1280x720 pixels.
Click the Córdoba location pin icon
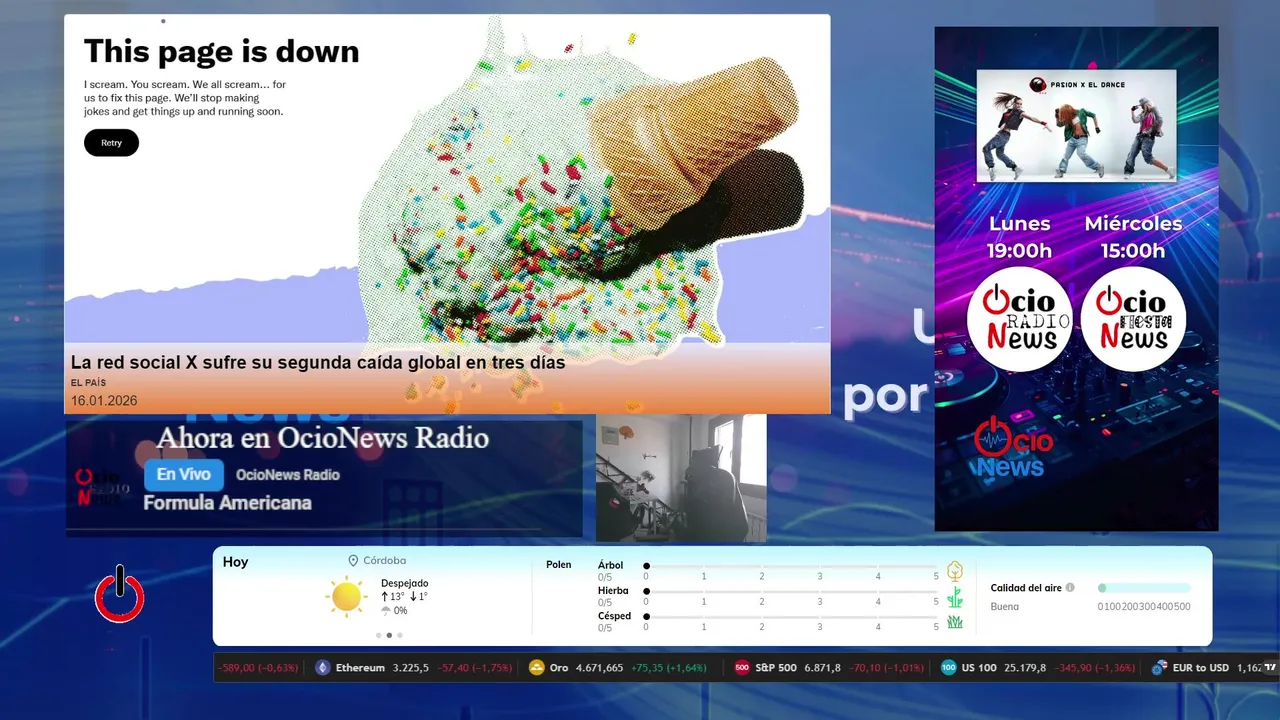coord(353,561)
